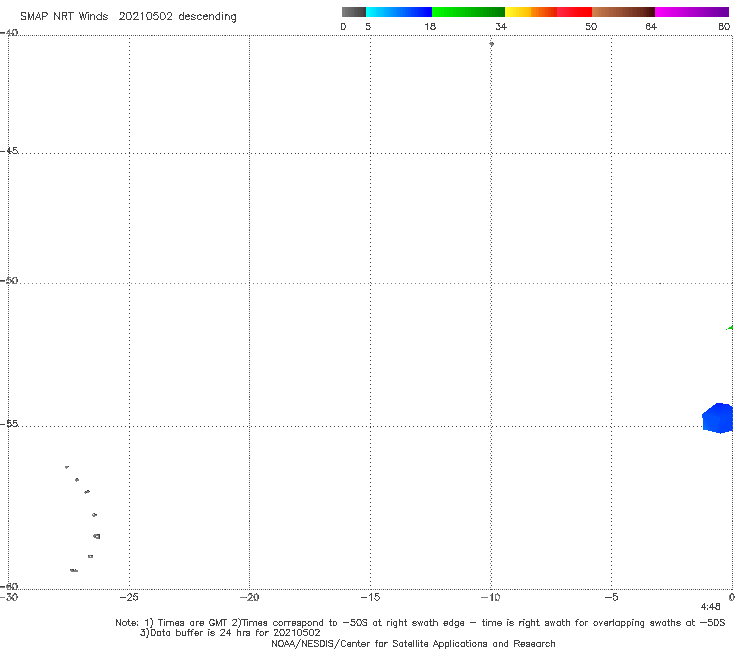Image resolution: width=740 pixels, height=650 pixels.
Task: Click the color bar label '80'
Action: tap(724, 26)
